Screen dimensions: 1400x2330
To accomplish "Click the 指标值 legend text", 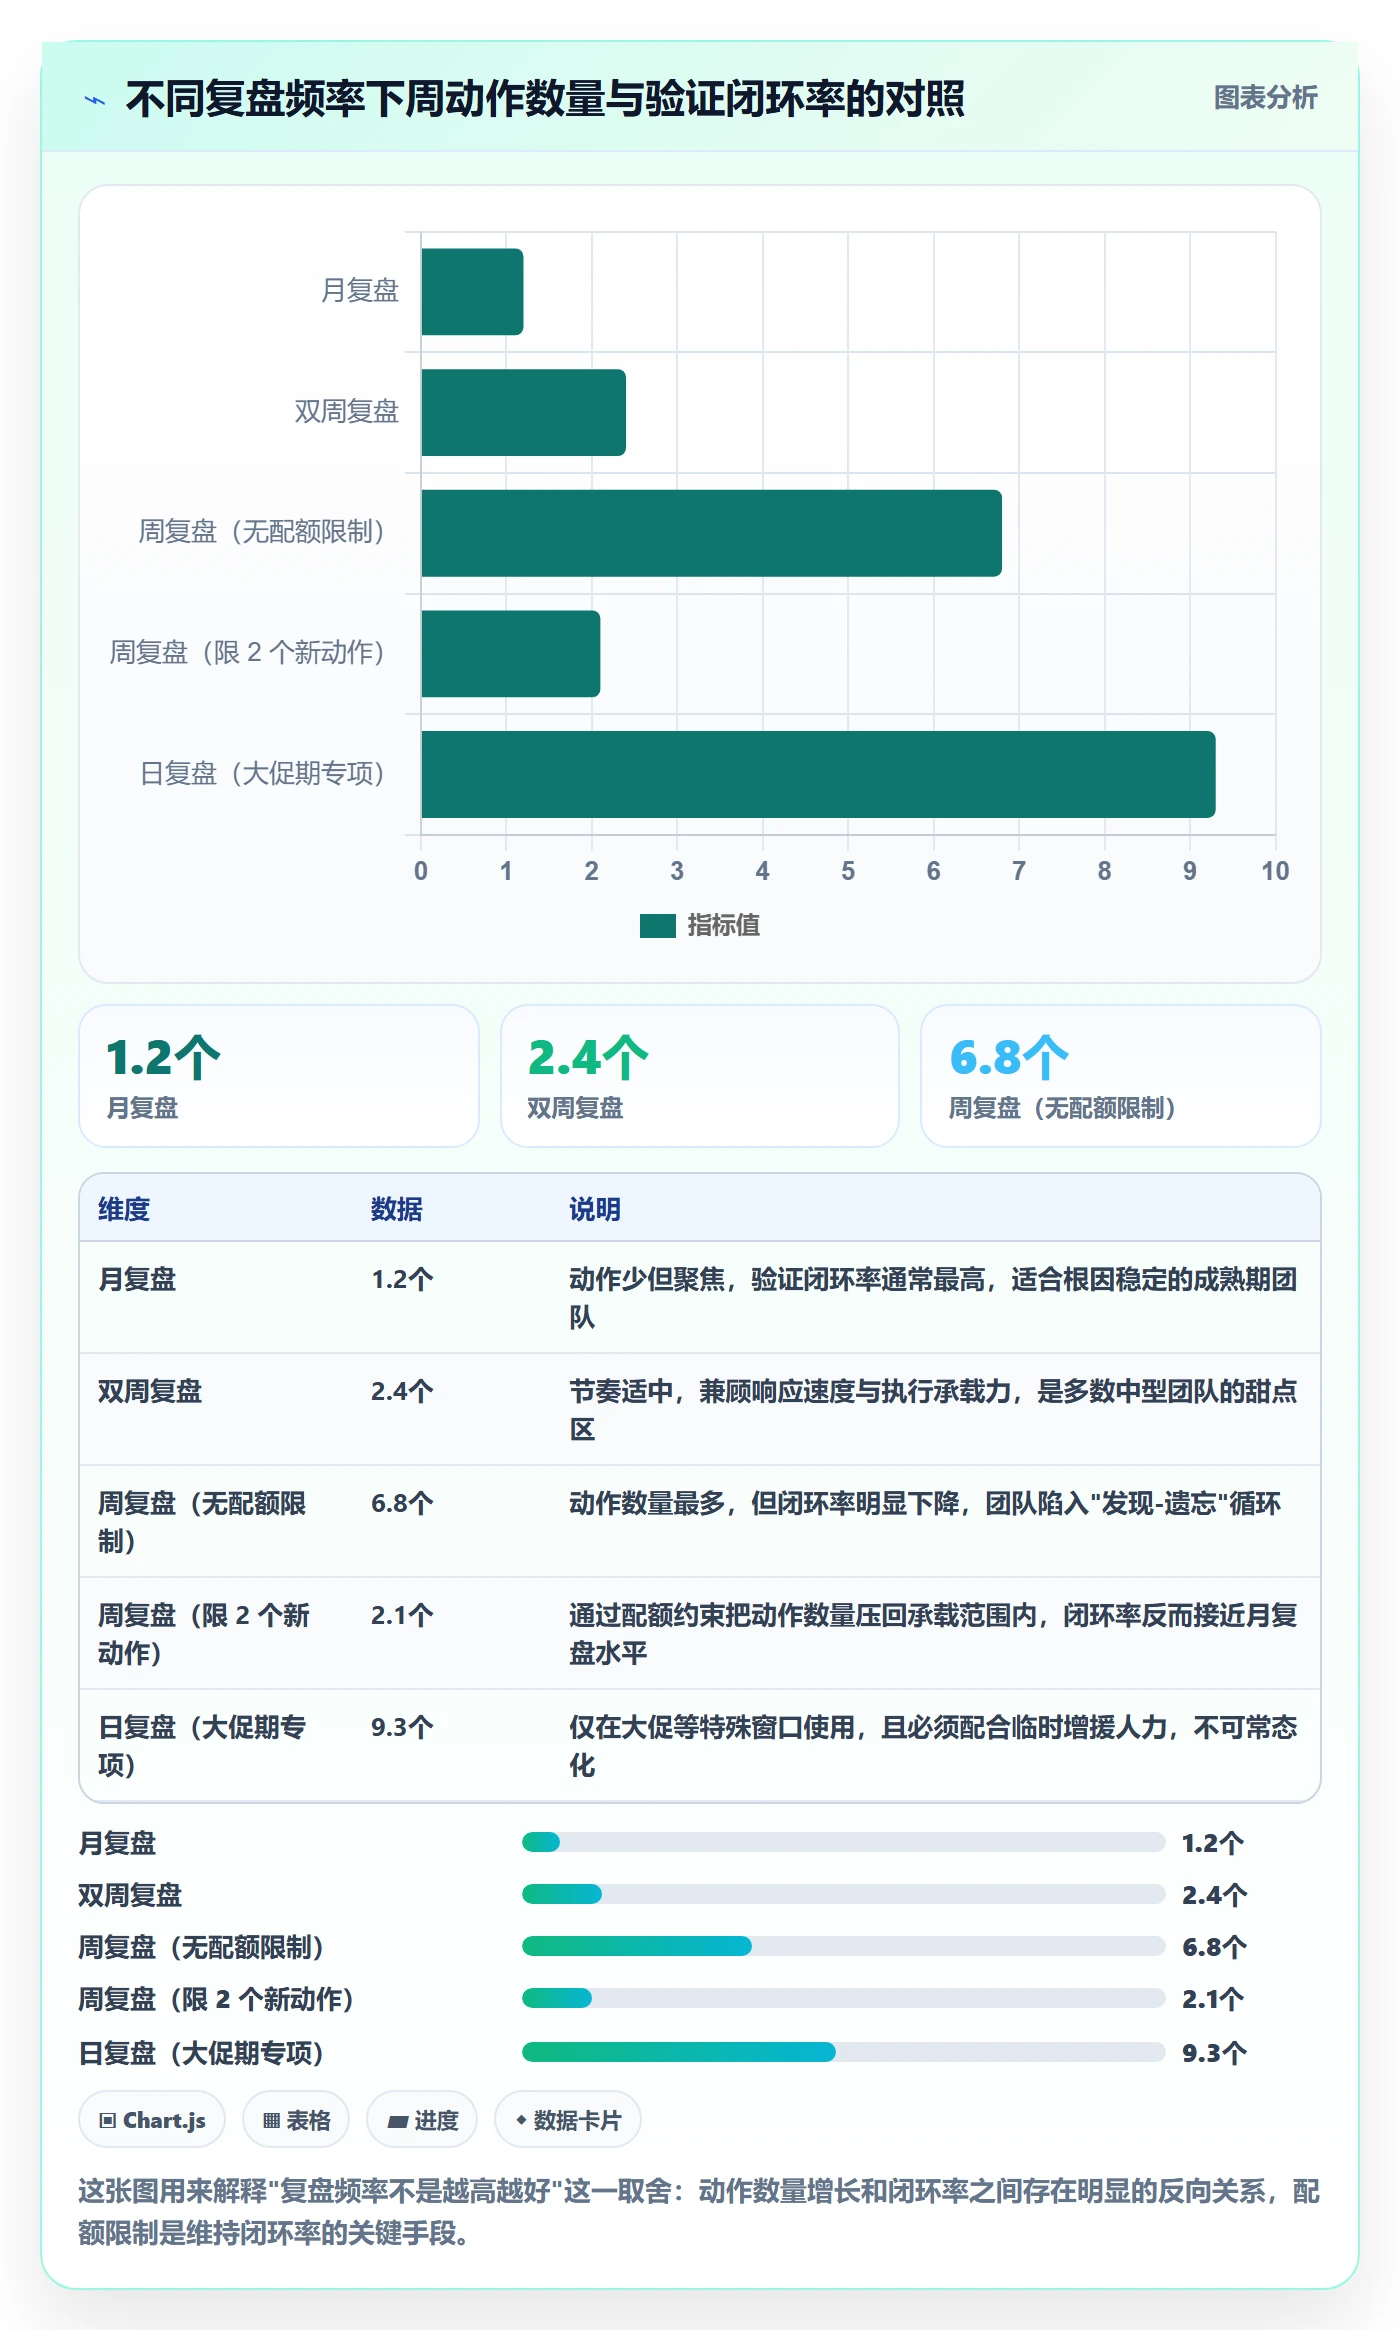I will (723, 926).
